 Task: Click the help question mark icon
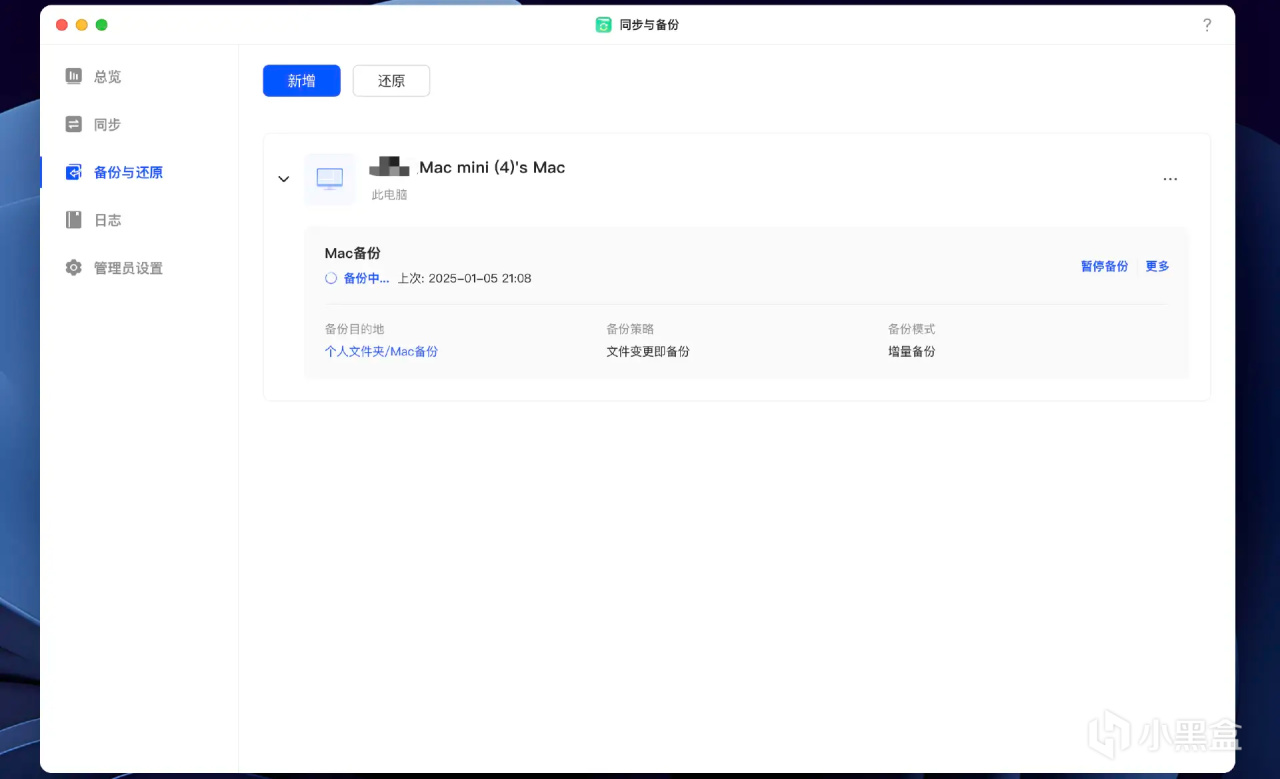tap(1207, 25)
